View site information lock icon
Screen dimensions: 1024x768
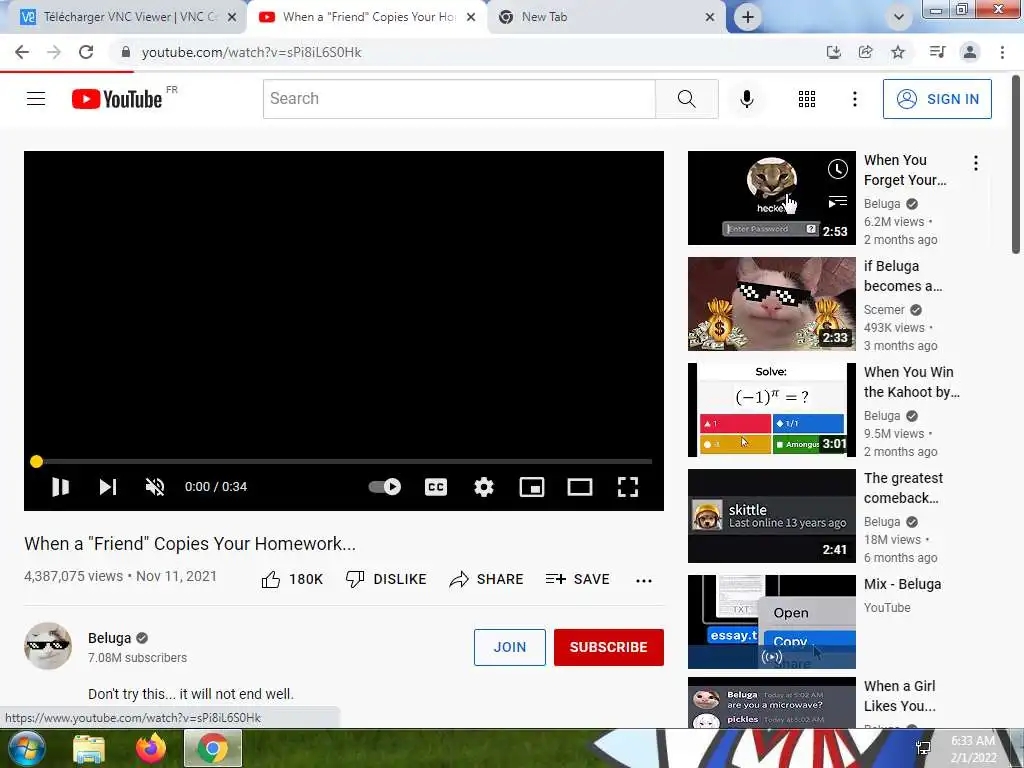point(126,52)
